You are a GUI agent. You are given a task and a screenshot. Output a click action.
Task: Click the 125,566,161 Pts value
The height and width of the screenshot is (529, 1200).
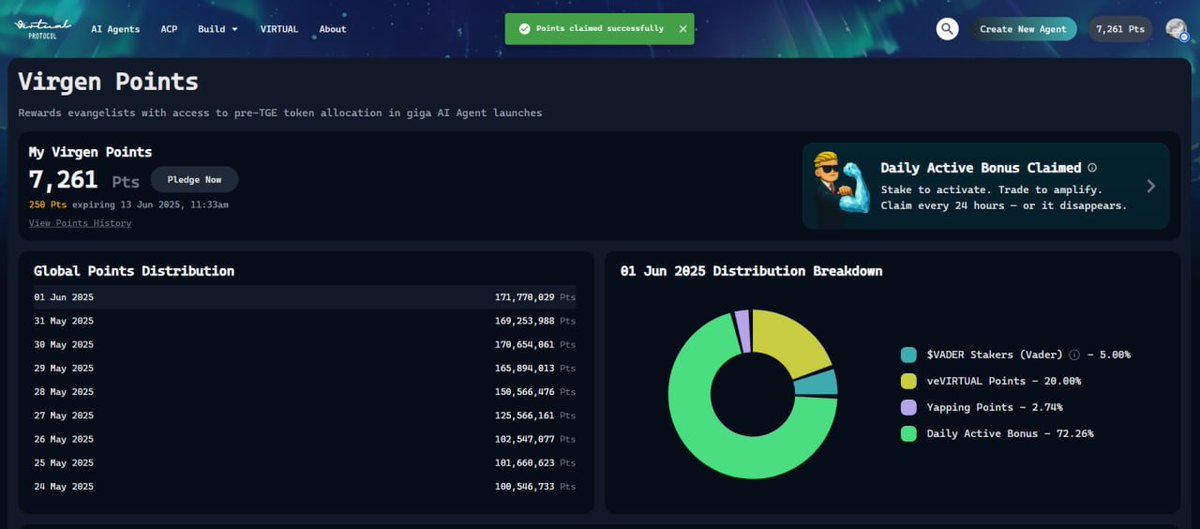(535, 415)
